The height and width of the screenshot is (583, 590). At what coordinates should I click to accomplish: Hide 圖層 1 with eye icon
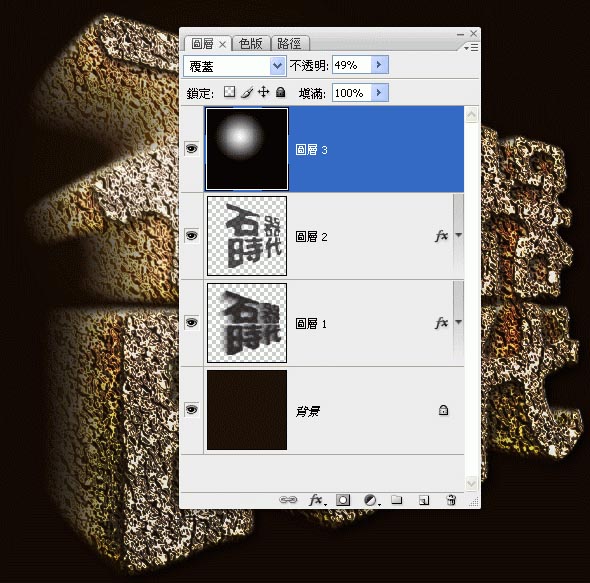[x=192, y=323]
